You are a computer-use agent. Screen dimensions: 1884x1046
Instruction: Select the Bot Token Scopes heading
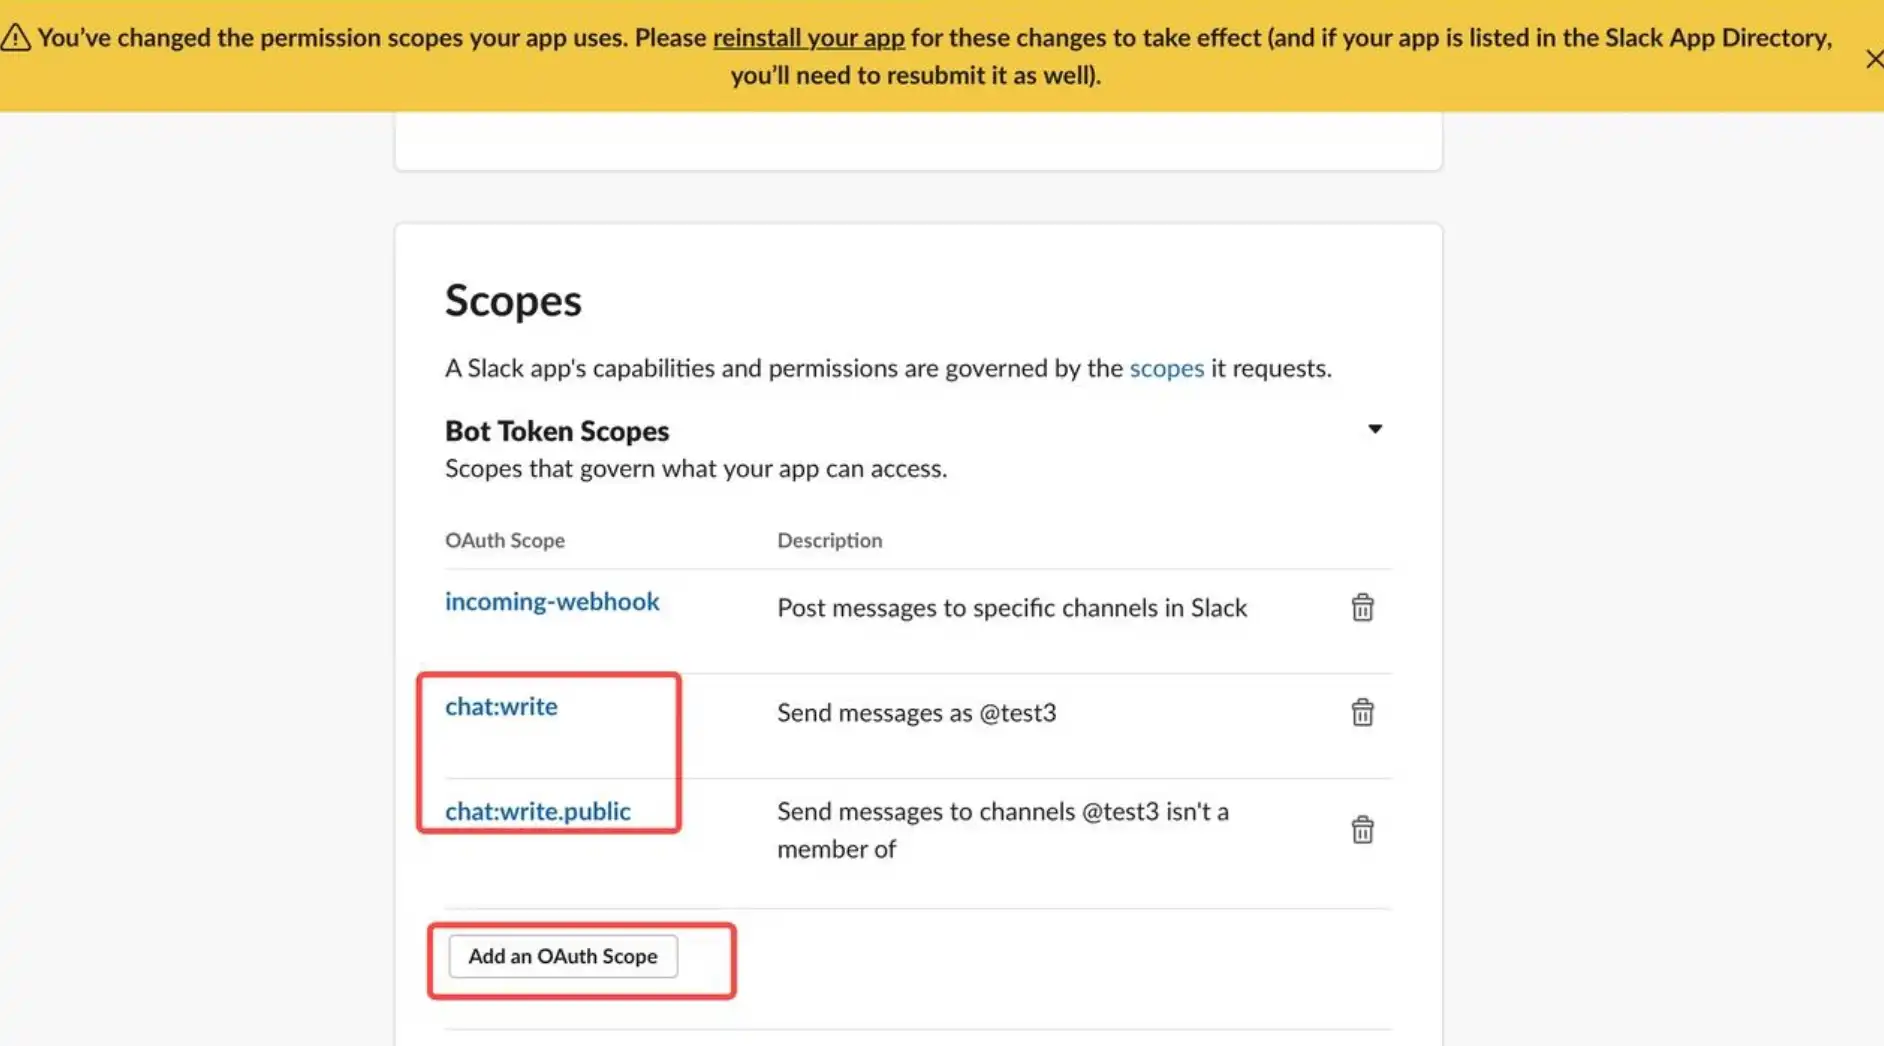tap(557, 431)
